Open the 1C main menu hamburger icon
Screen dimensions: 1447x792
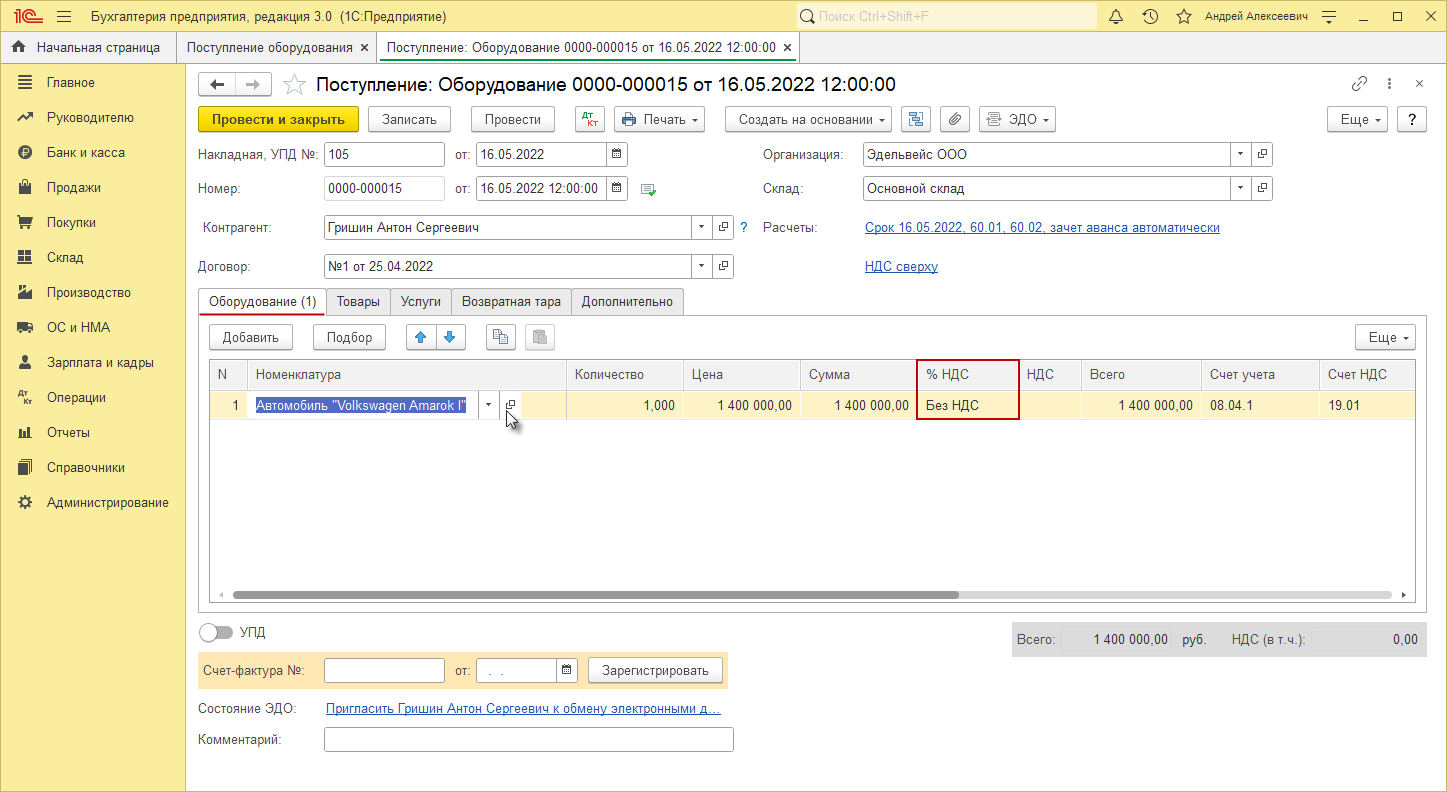[64, 17]
